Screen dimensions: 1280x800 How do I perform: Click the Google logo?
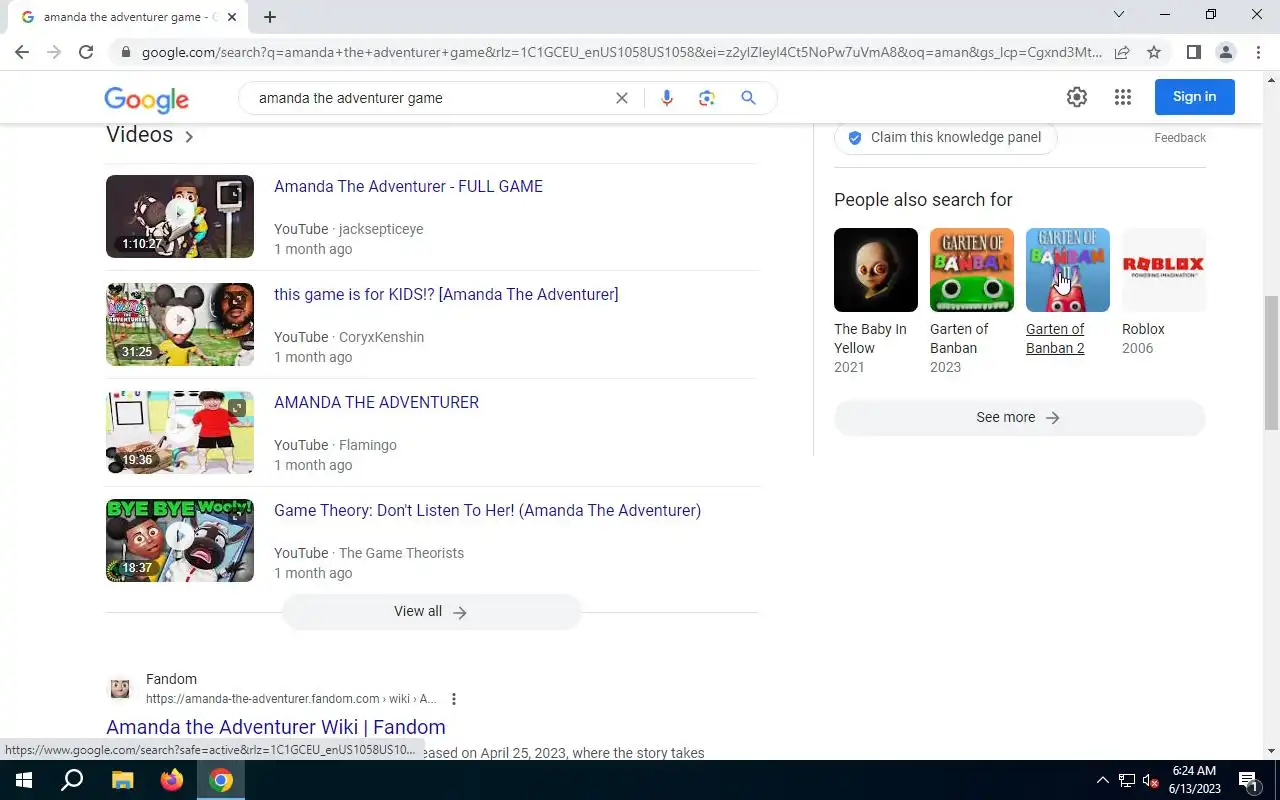point(146,99)
